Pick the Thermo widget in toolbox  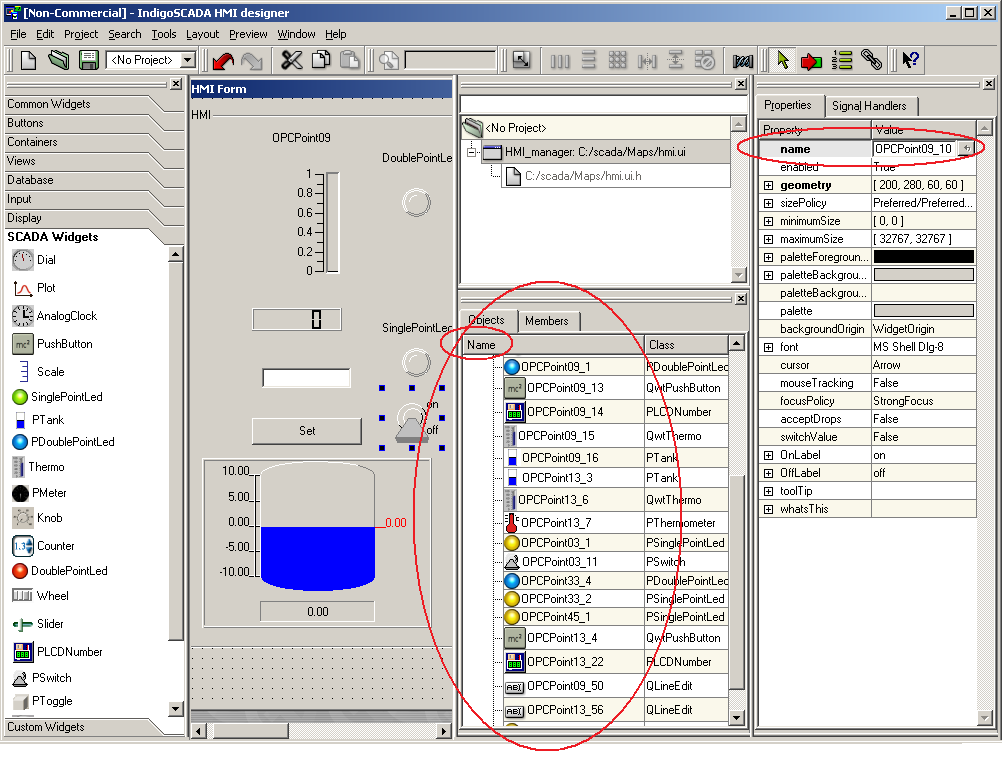(39, 467)
